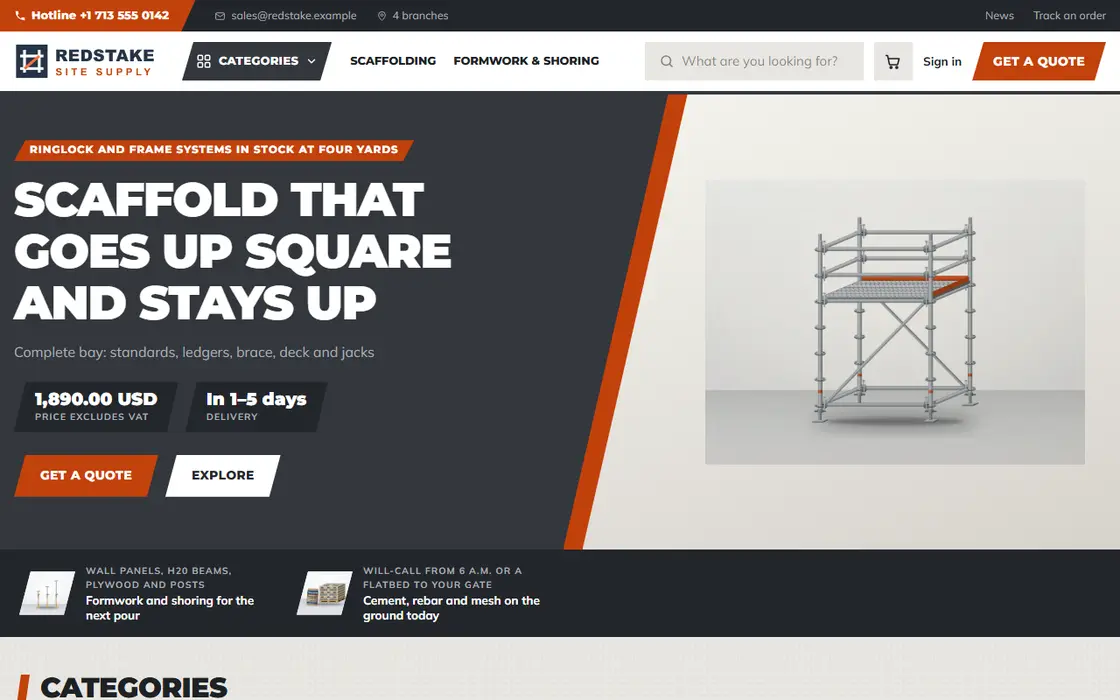Click the REDSTAKE Site Supply wordmark
Image resolution: width=1120 pixels, height=700 pixels.
click(x=104, y=61)
